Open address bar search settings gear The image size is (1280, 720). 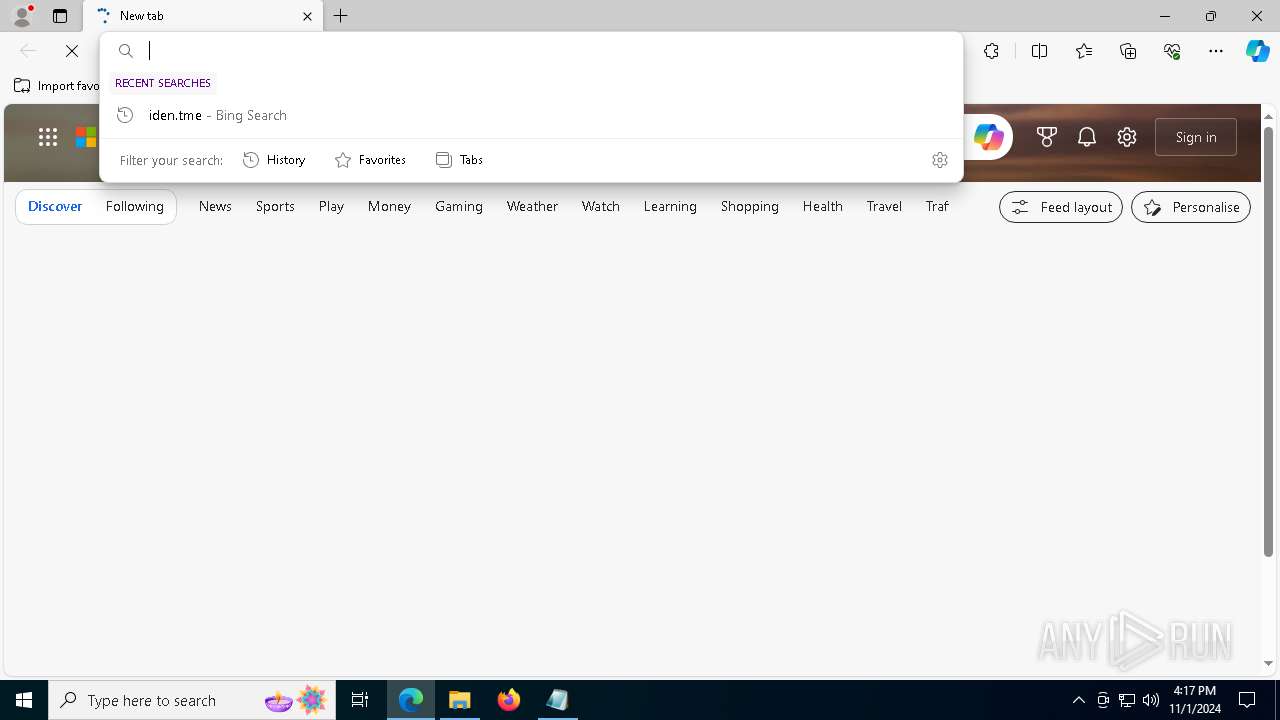939,160
